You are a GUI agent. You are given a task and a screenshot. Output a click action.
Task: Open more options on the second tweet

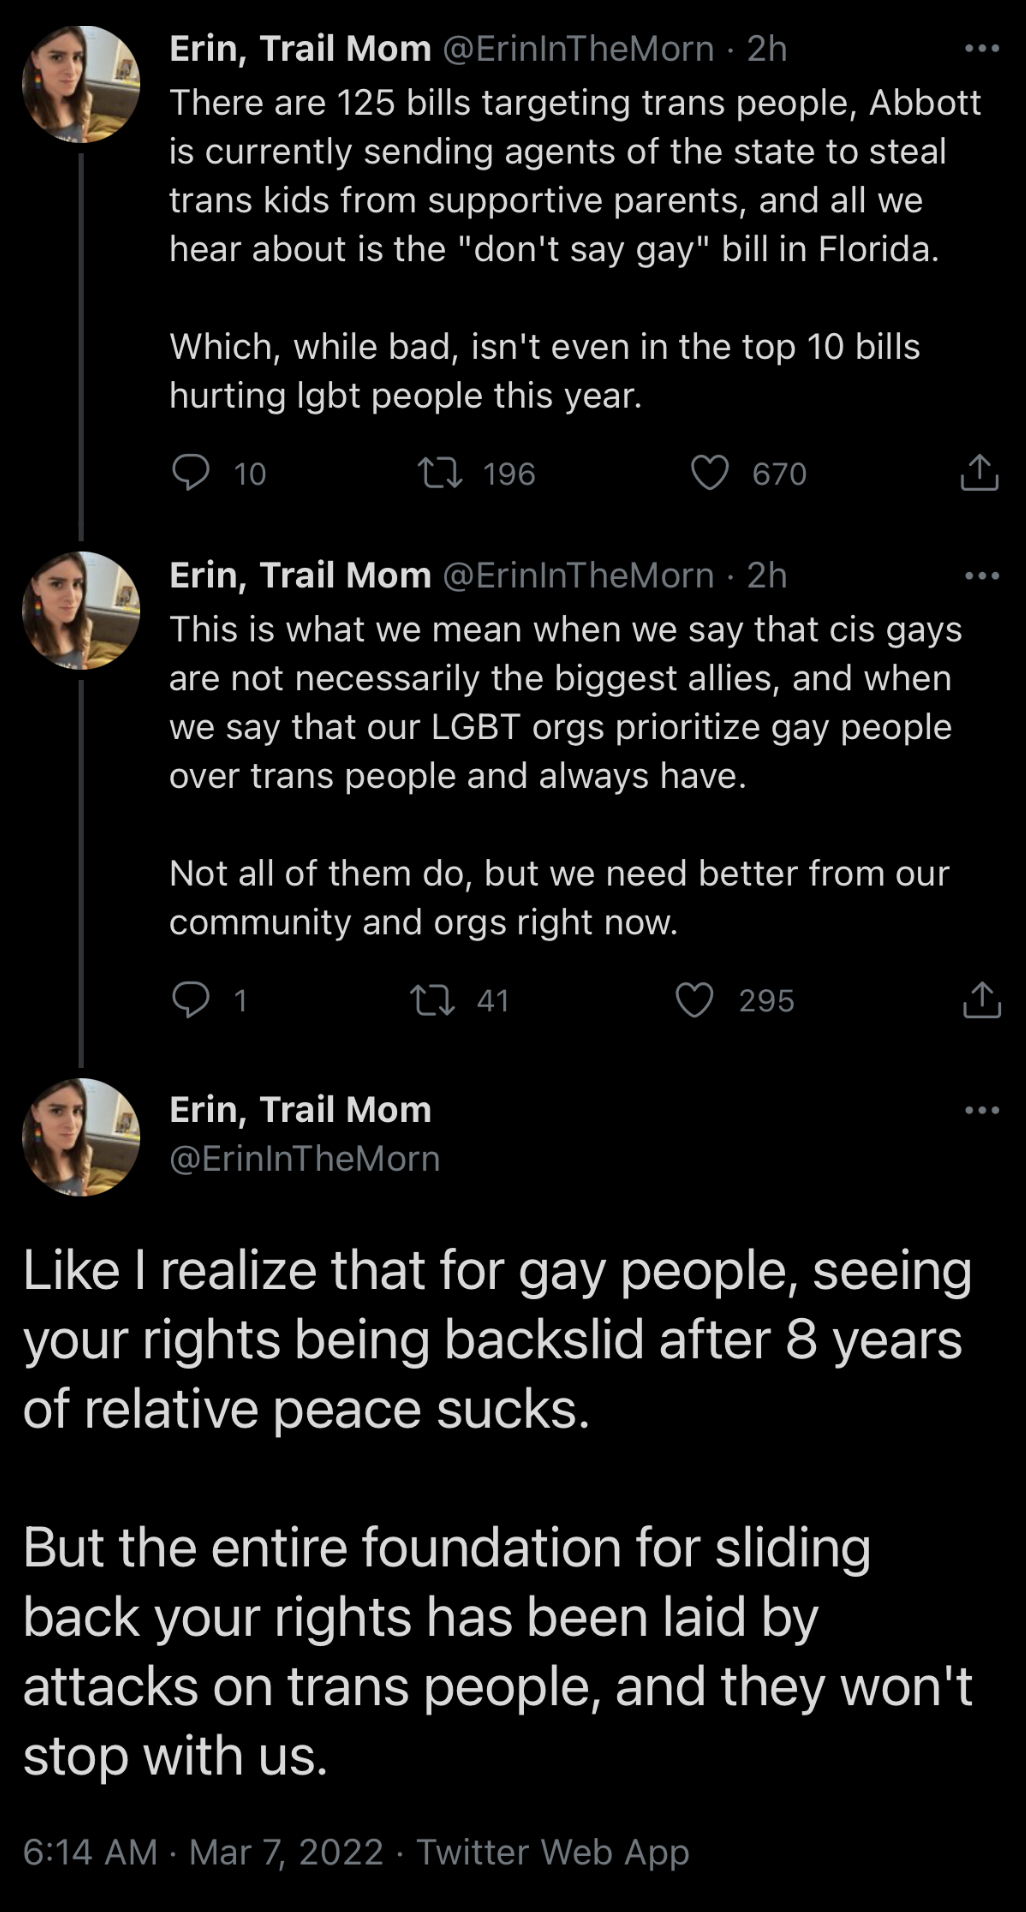click(x=981, y=575)
